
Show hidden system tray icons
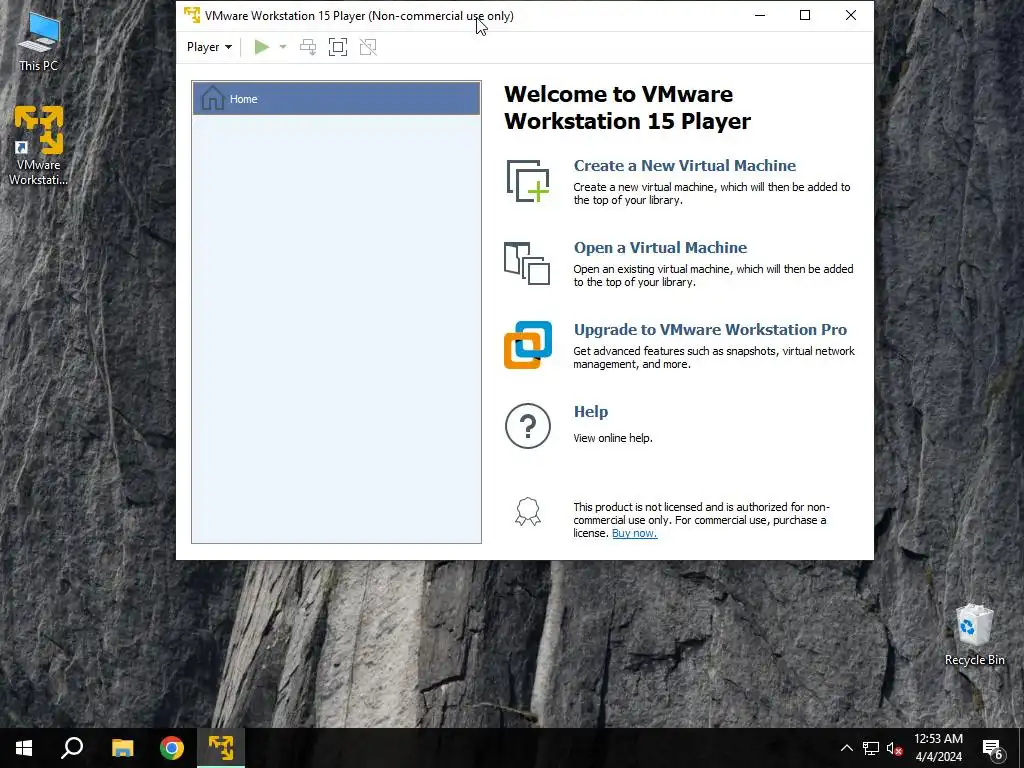coord(846,748)
